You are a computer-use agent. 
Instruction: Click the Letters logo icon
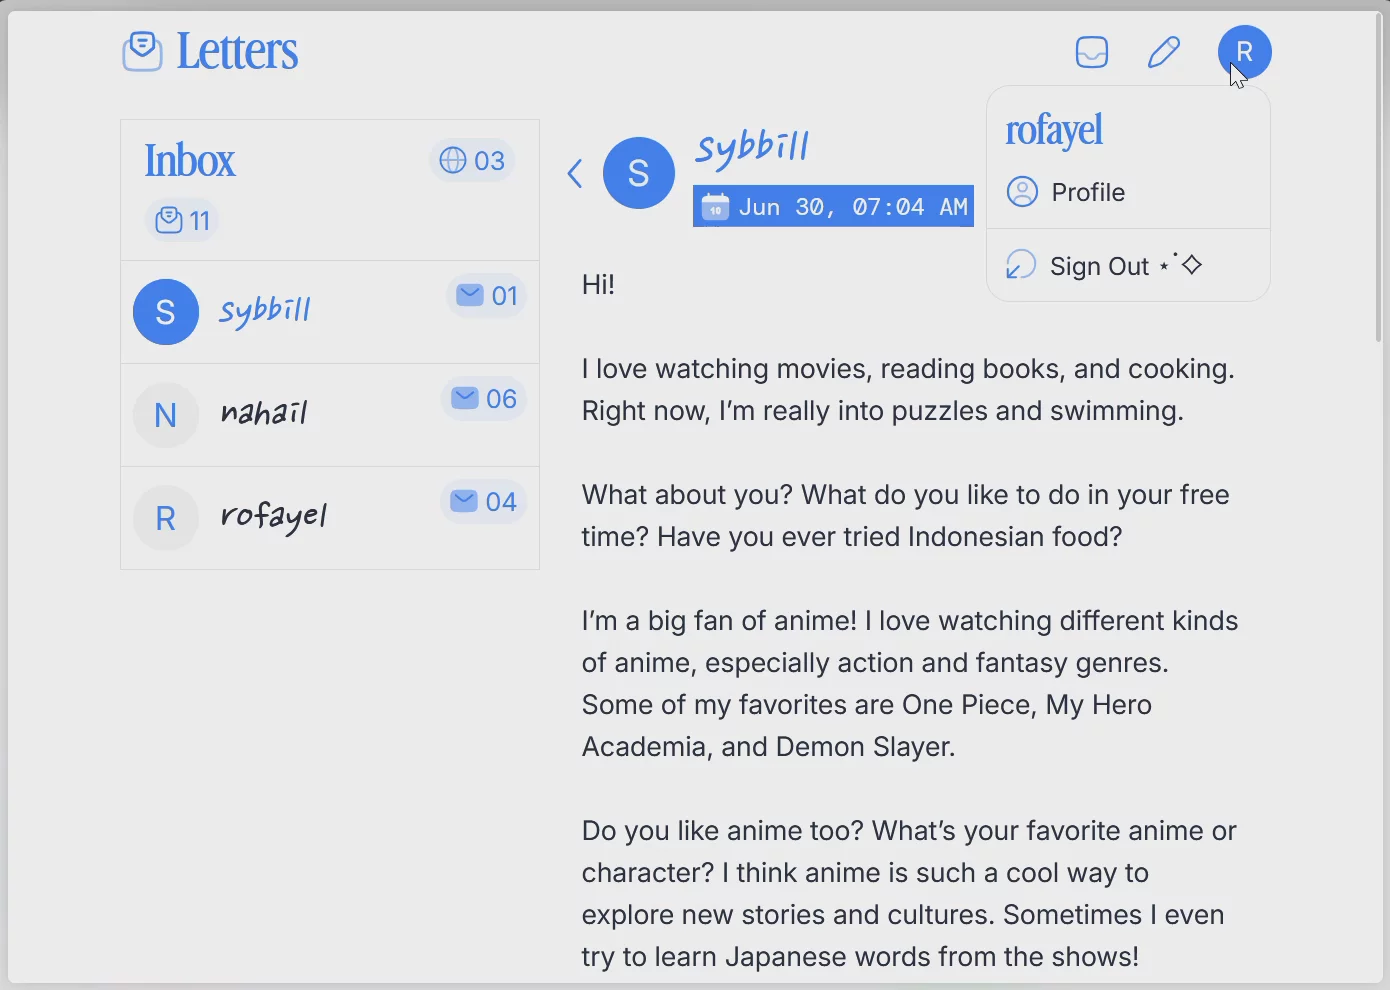(142, 51)
